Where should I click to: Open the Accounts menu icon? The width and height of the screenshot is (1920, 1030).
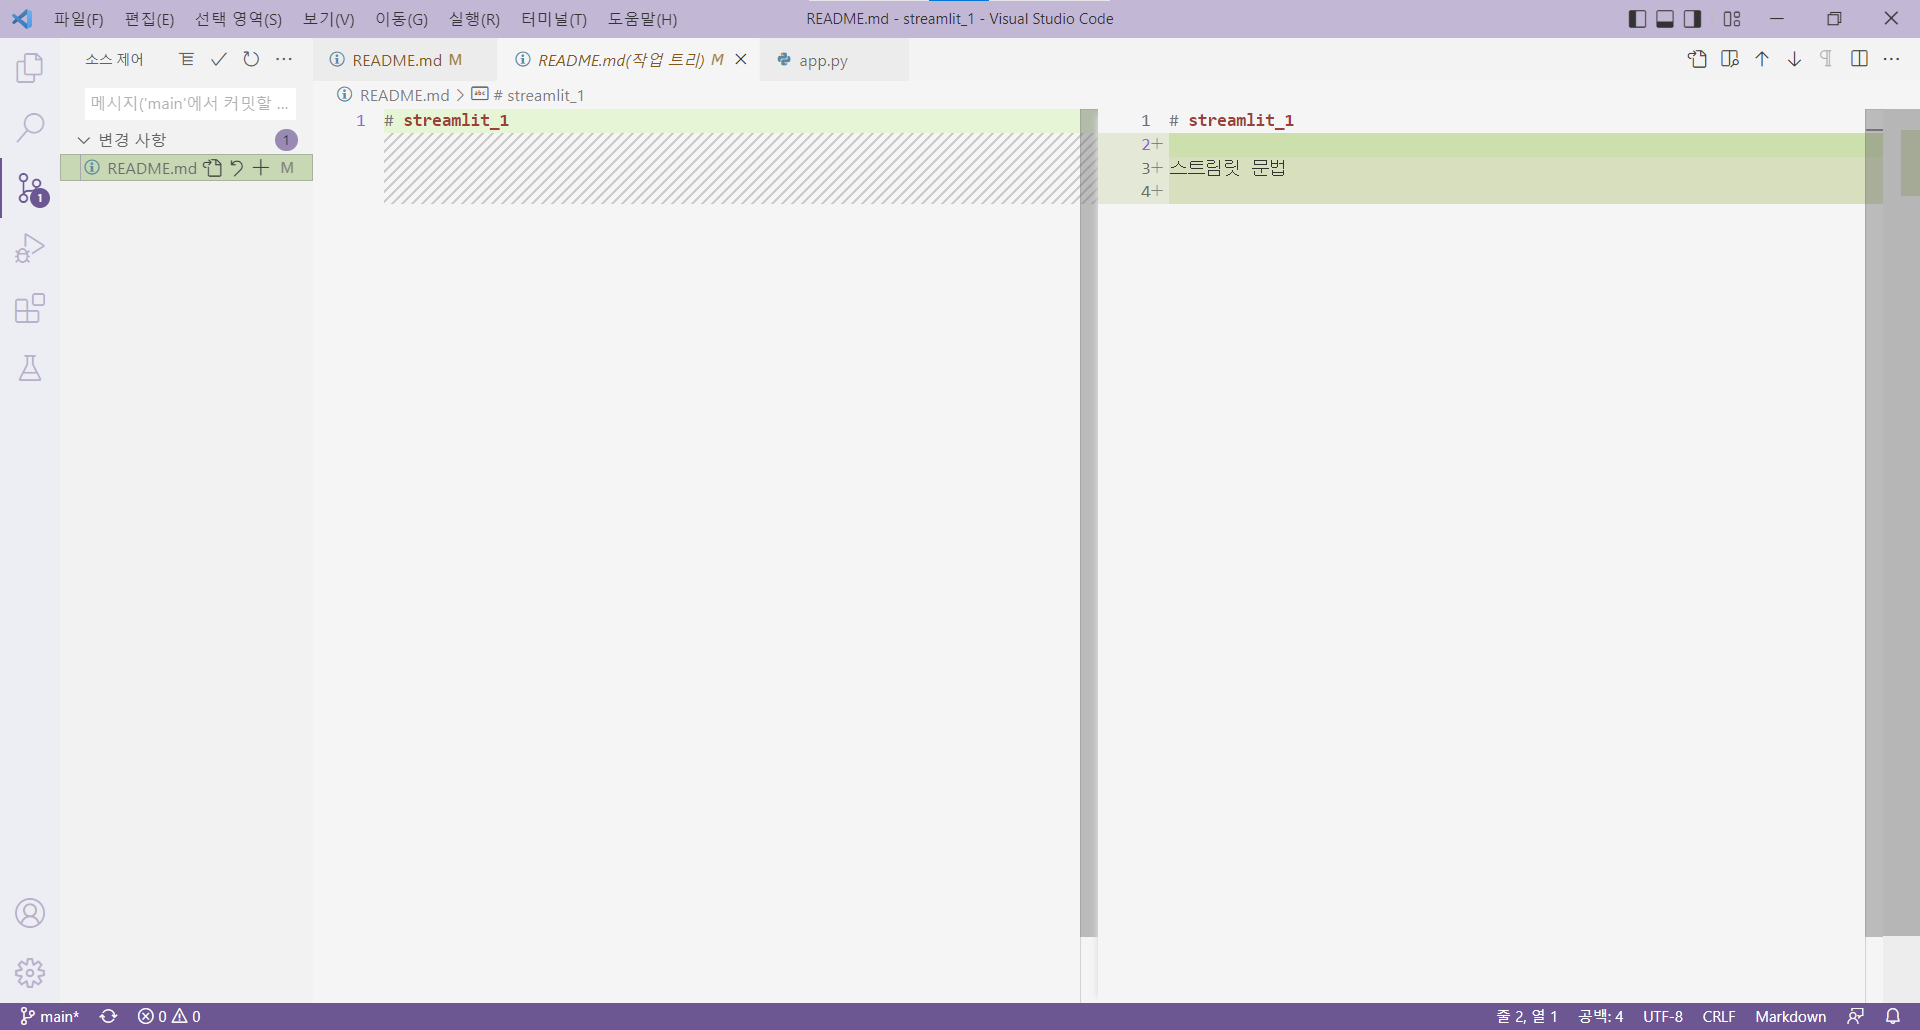click(30, 913)
